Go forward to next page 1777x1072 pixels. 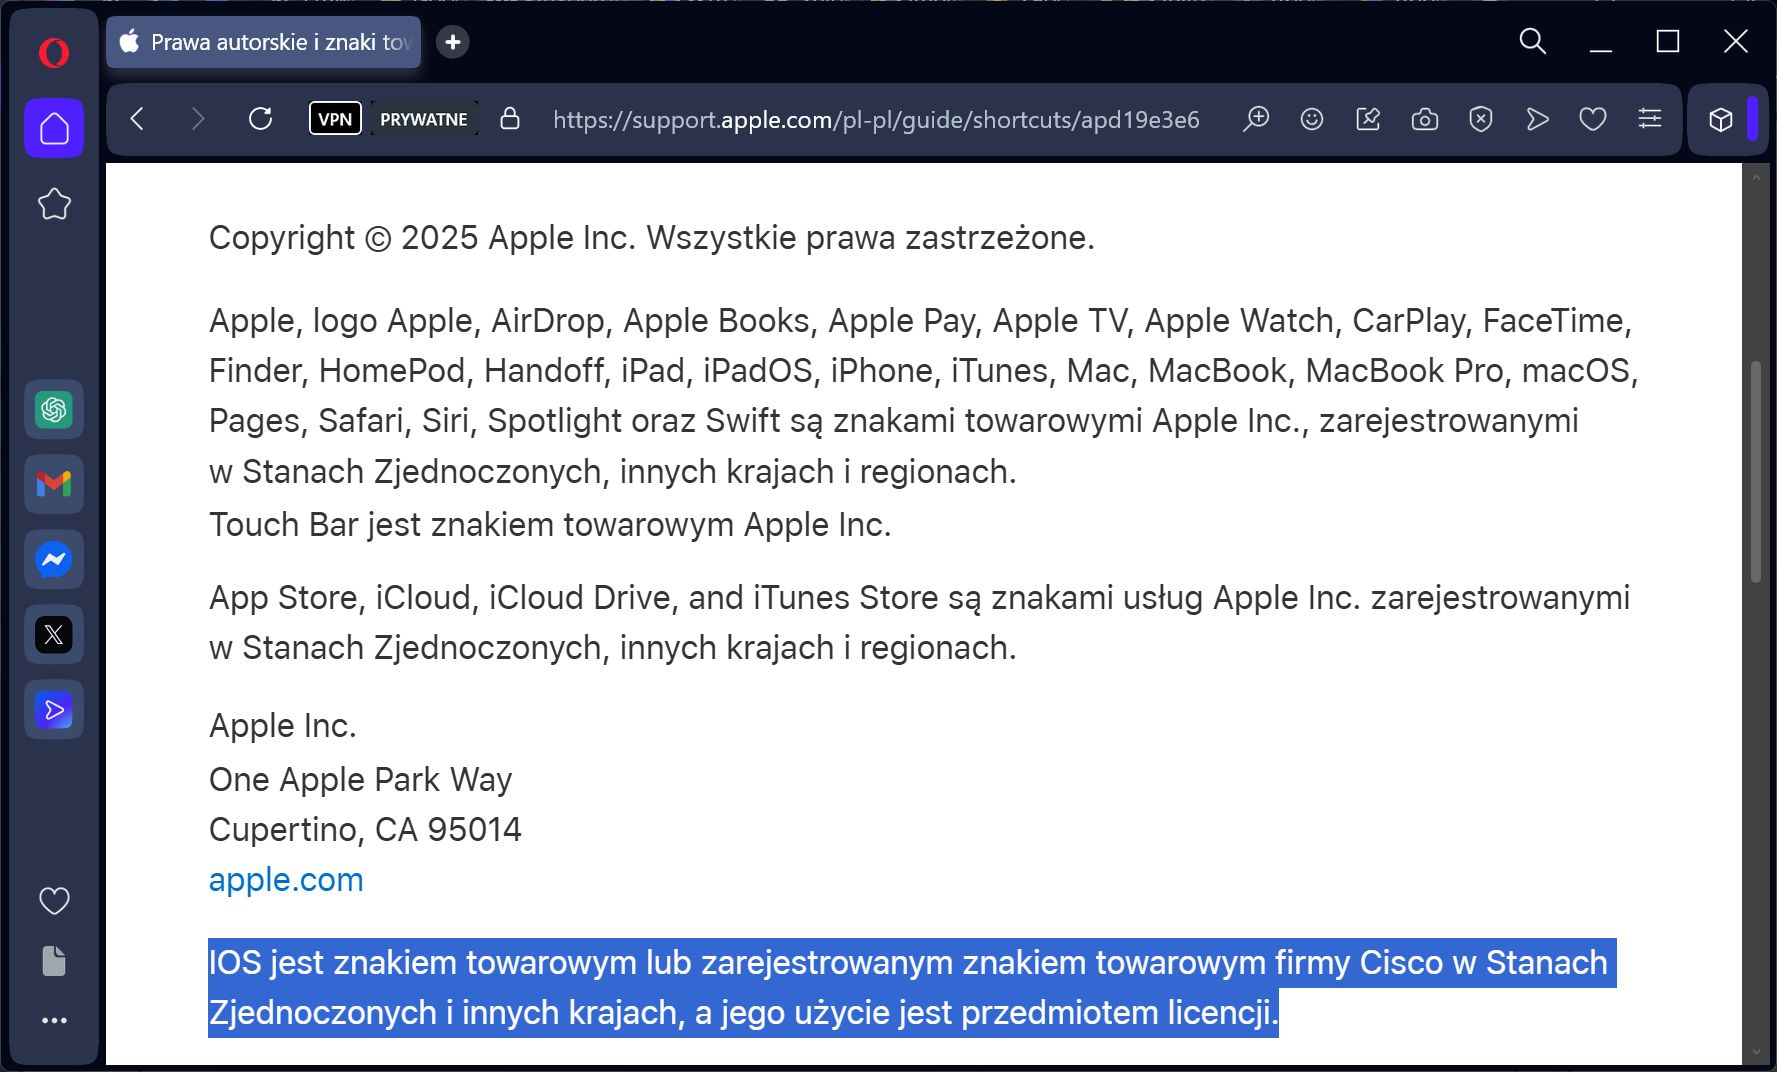coord(198,119)
